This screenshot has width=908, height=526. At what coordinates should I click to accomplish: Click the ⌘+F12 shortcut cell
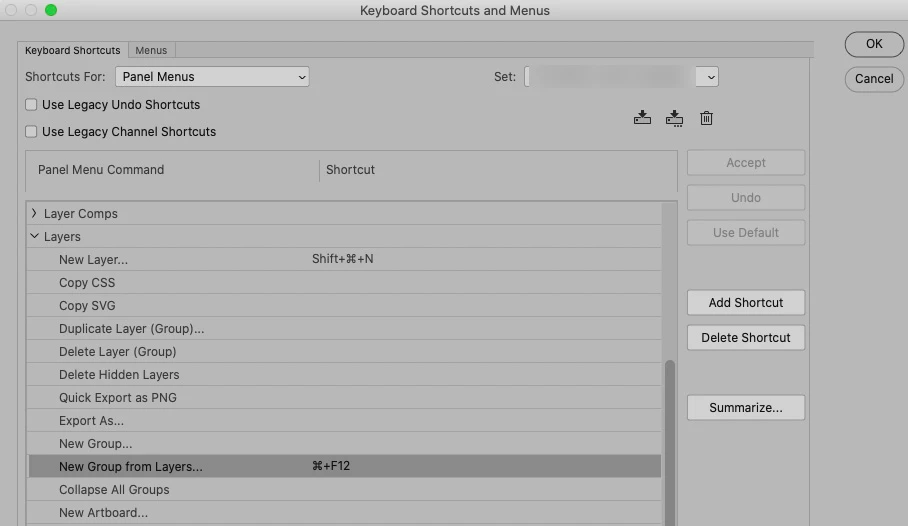click(331, 466)
